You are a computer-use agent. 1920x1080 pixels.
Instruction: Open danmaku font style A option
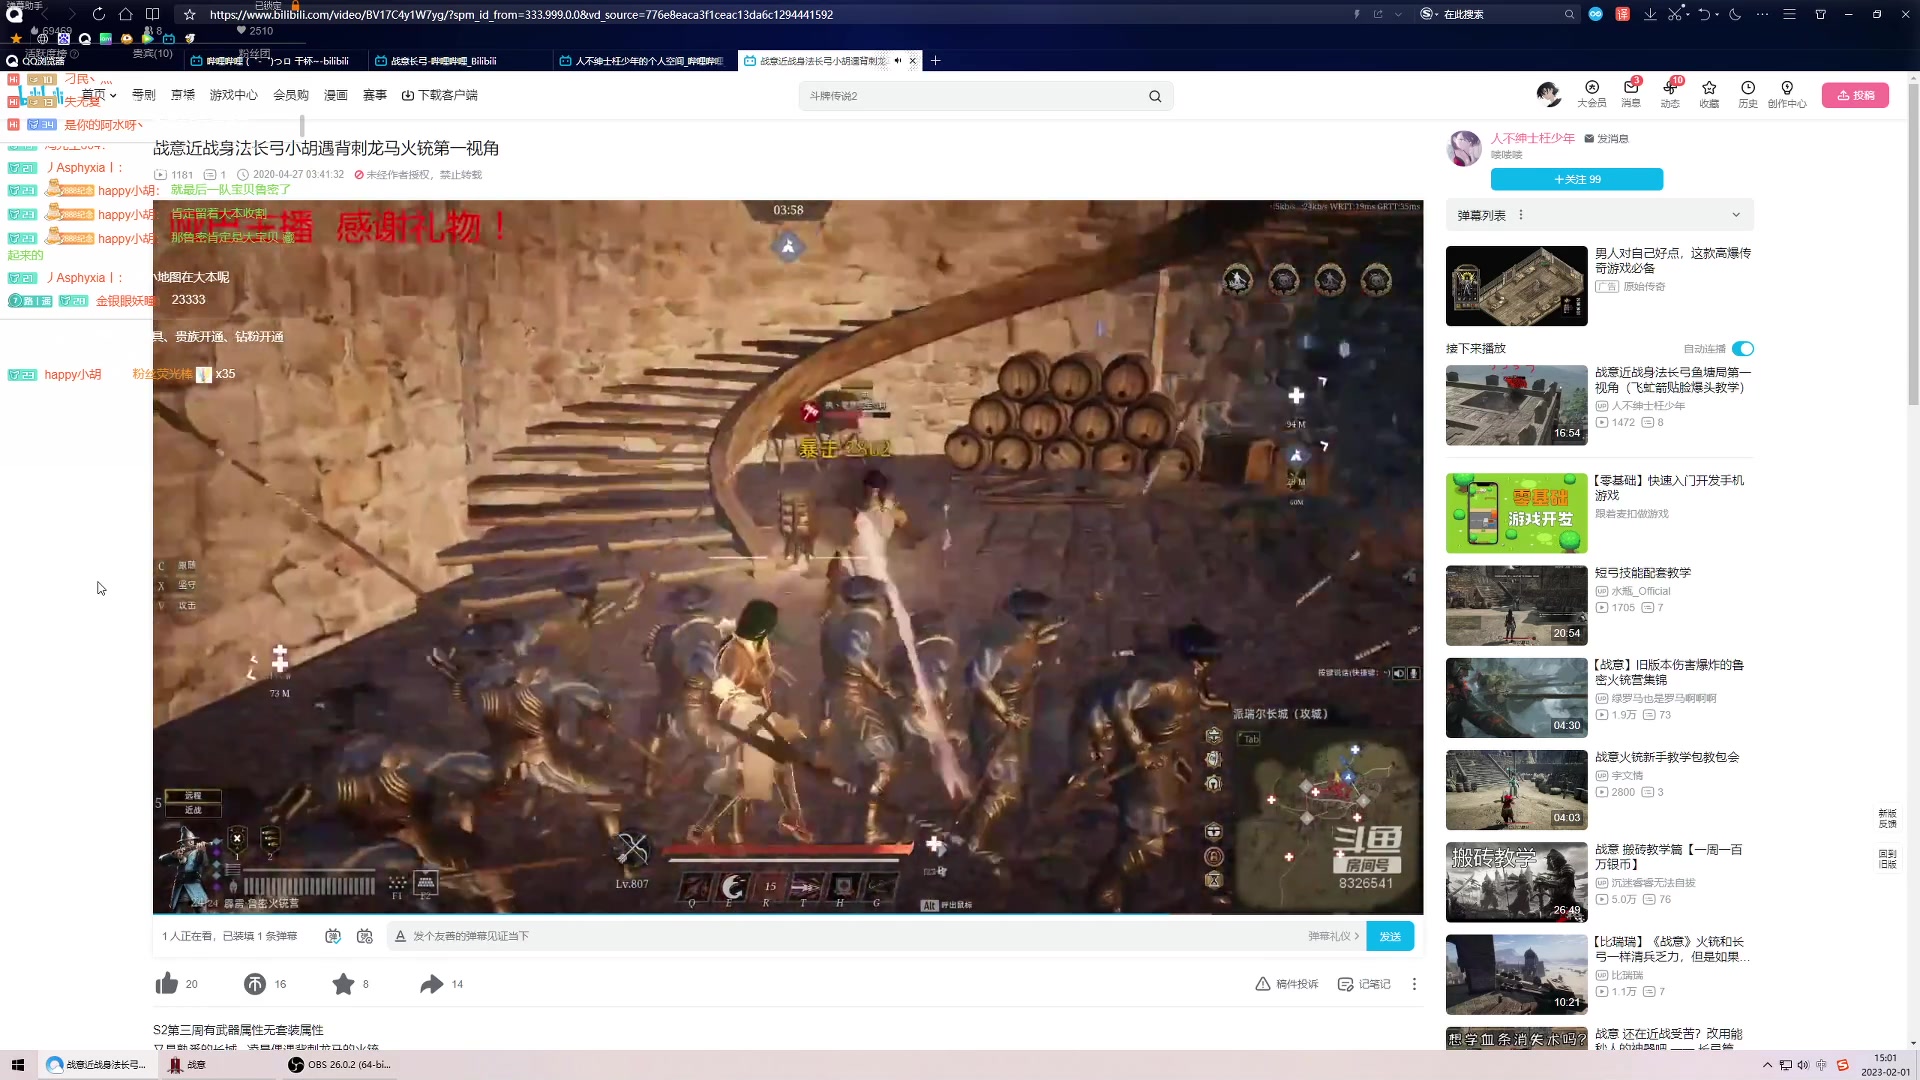(x=400, y=936)
